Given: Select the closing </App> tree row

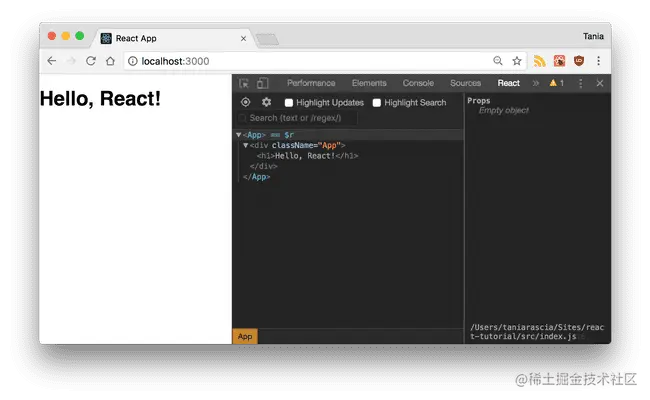Looking at the screenshot, I should pyautogui.click(x=257, y=177).
